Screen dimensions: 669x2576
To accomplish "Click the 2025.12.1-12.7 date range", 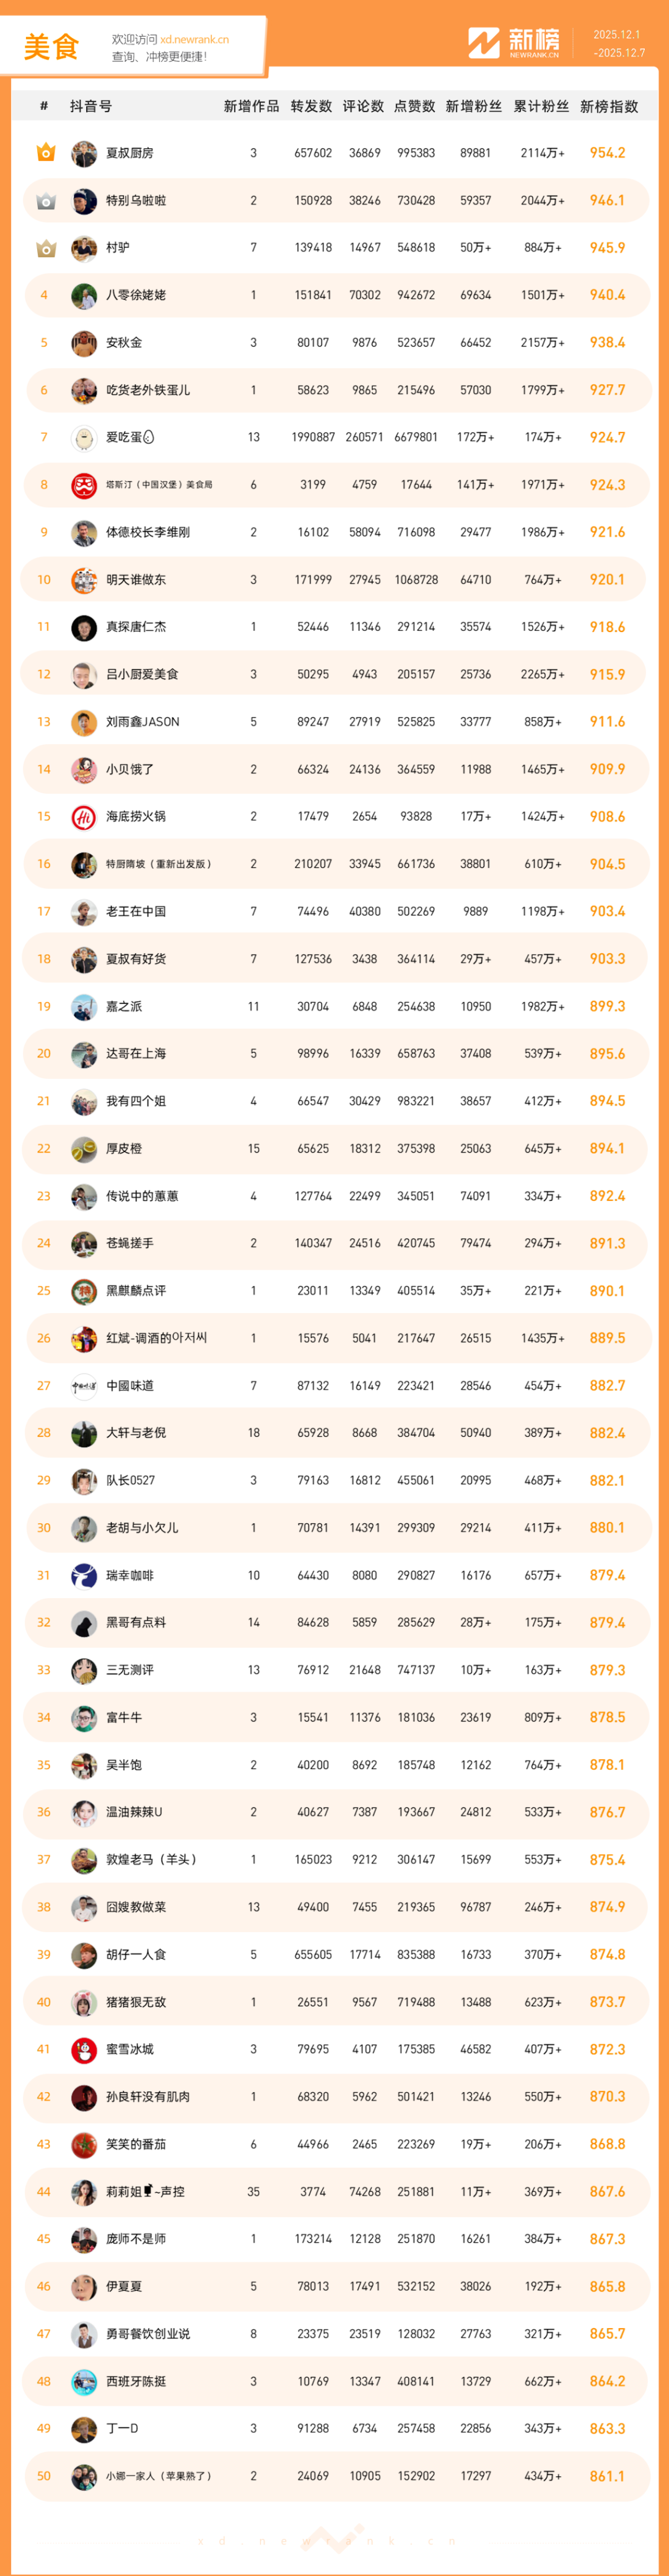I will [618, 44].
